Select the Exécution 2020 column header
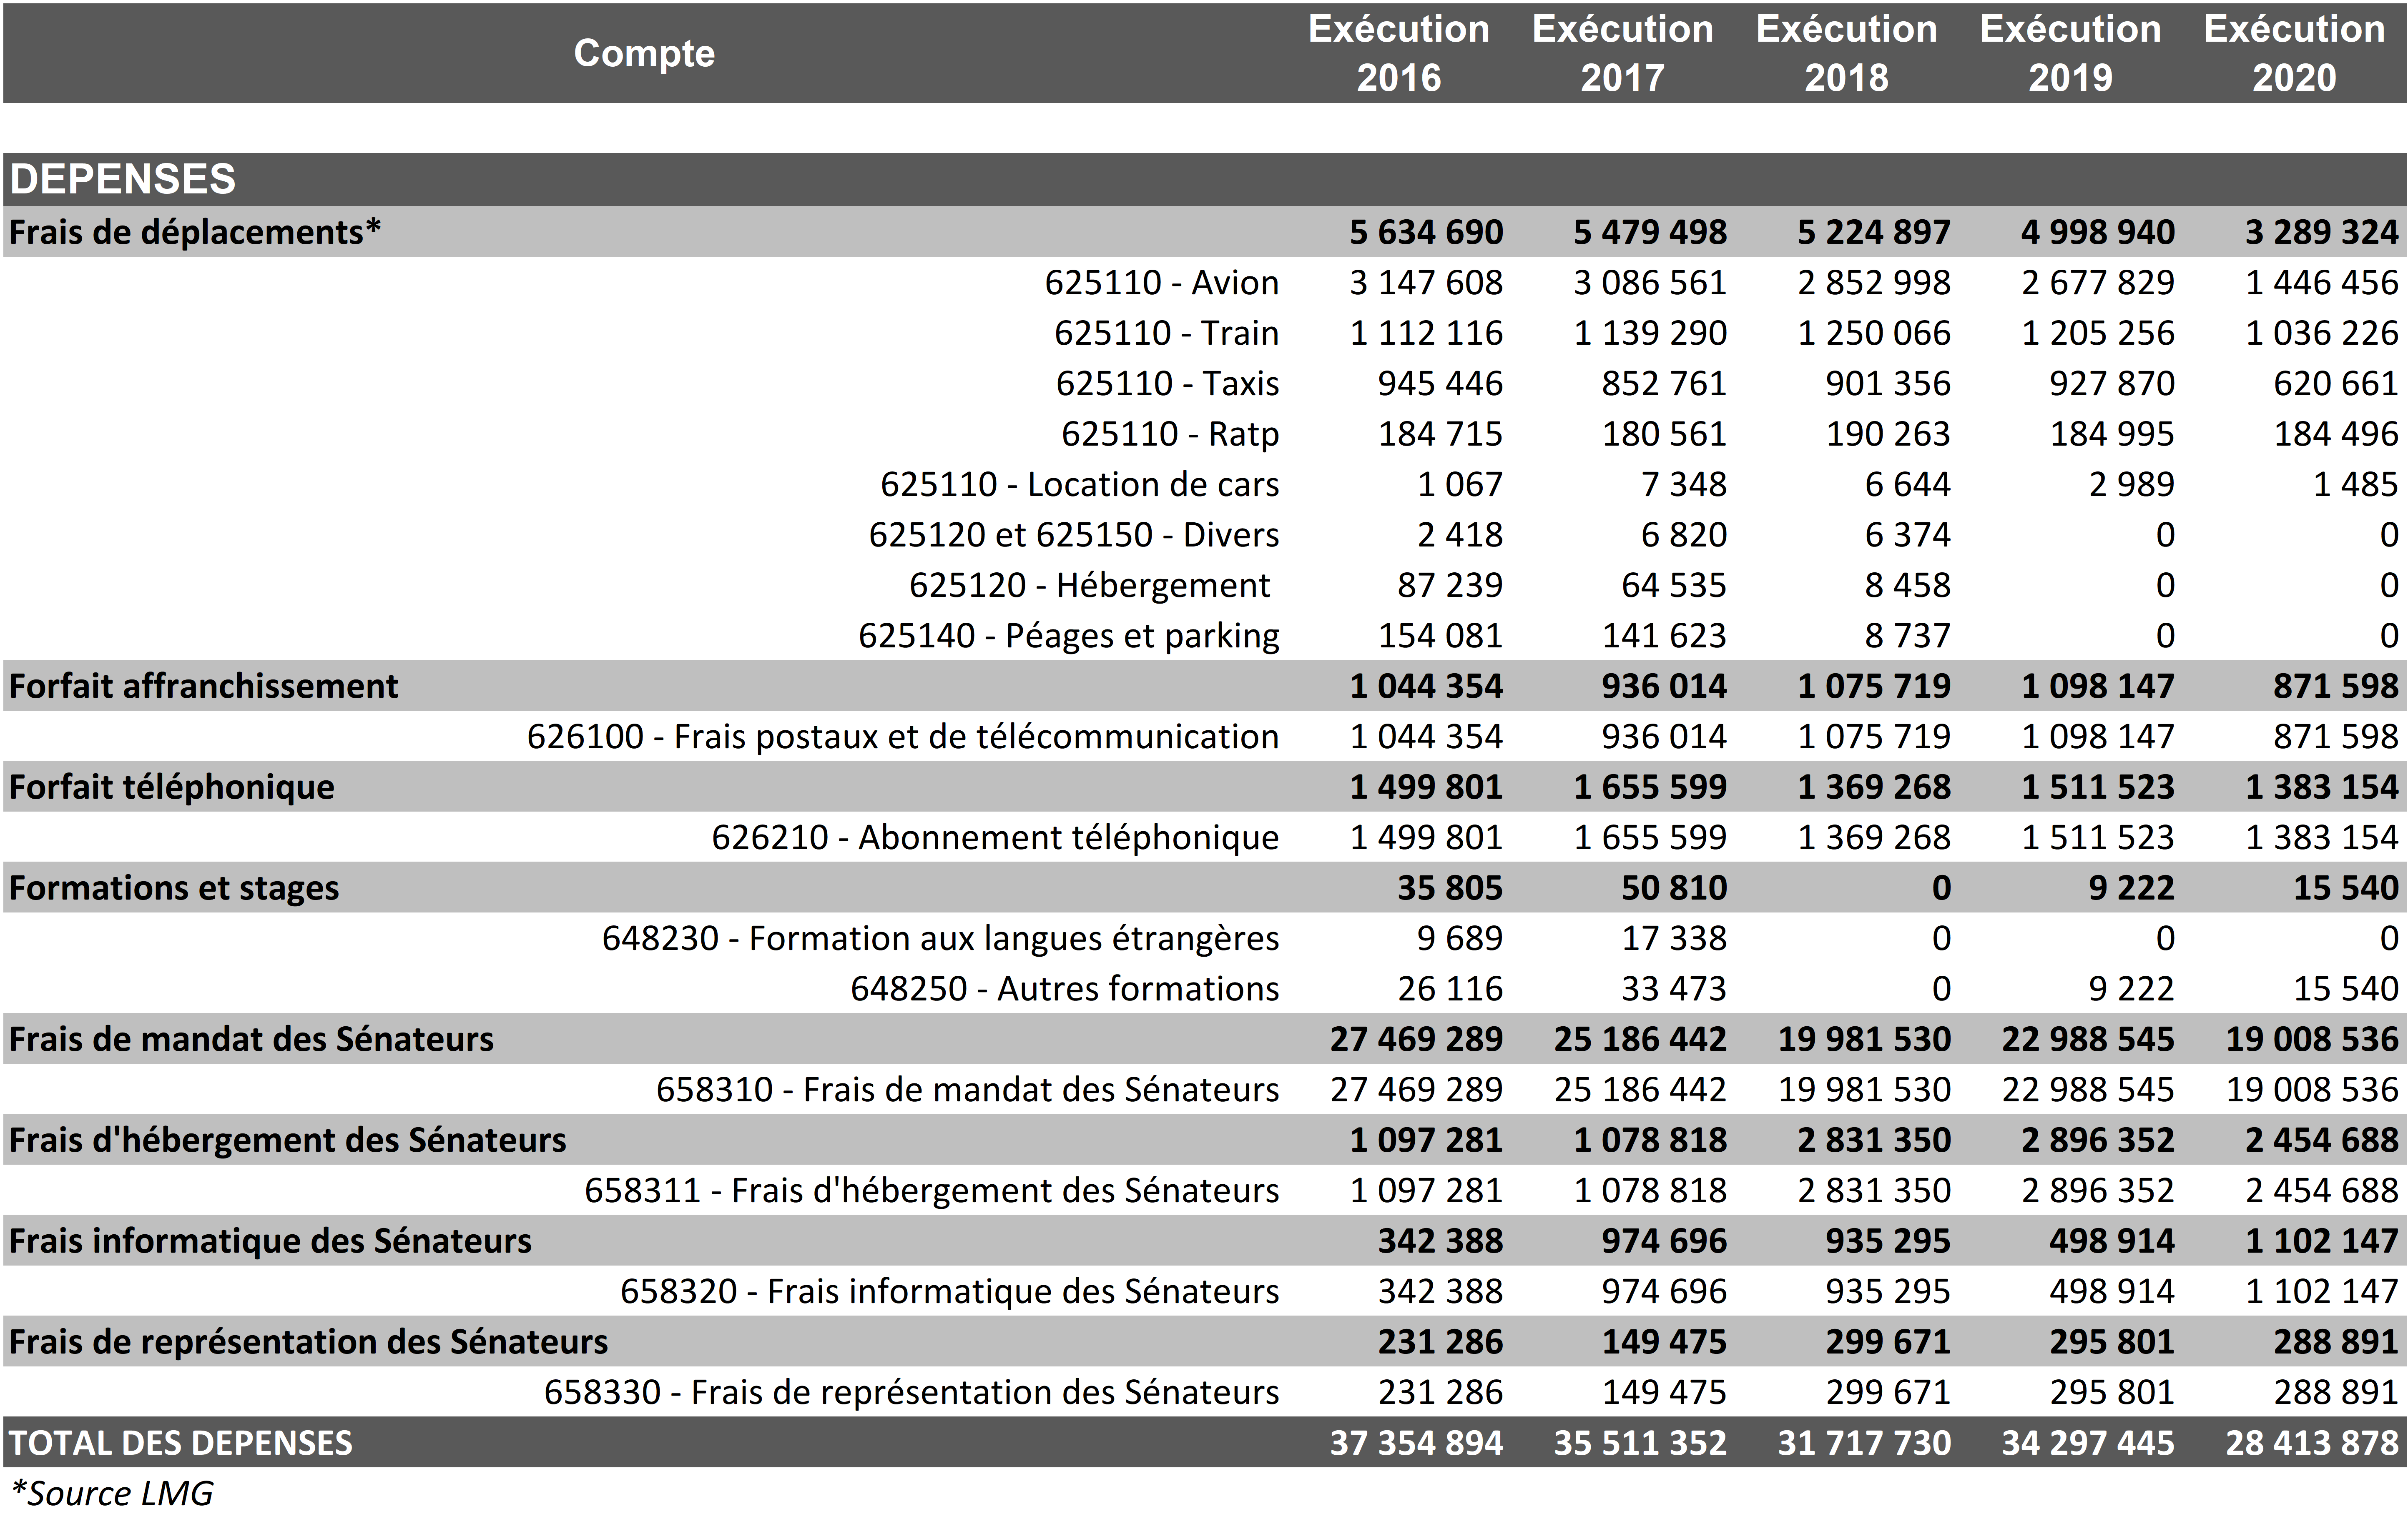The width and height of the screenshot is (2408, 1519). pyautogui.click(x=2294, y=53)
